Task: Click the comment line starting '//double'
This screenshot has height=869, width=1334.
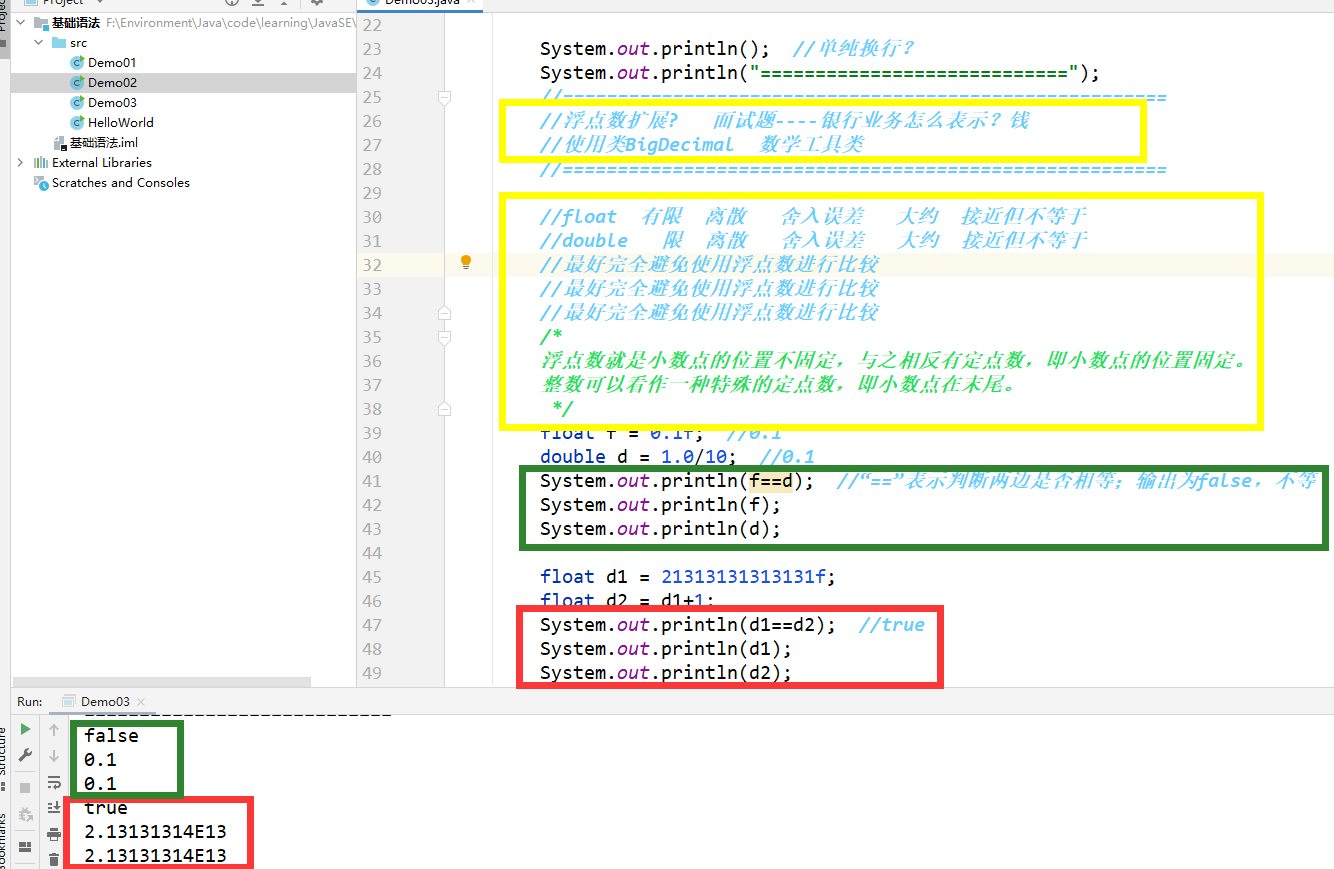Action: [x=813, y=241]
